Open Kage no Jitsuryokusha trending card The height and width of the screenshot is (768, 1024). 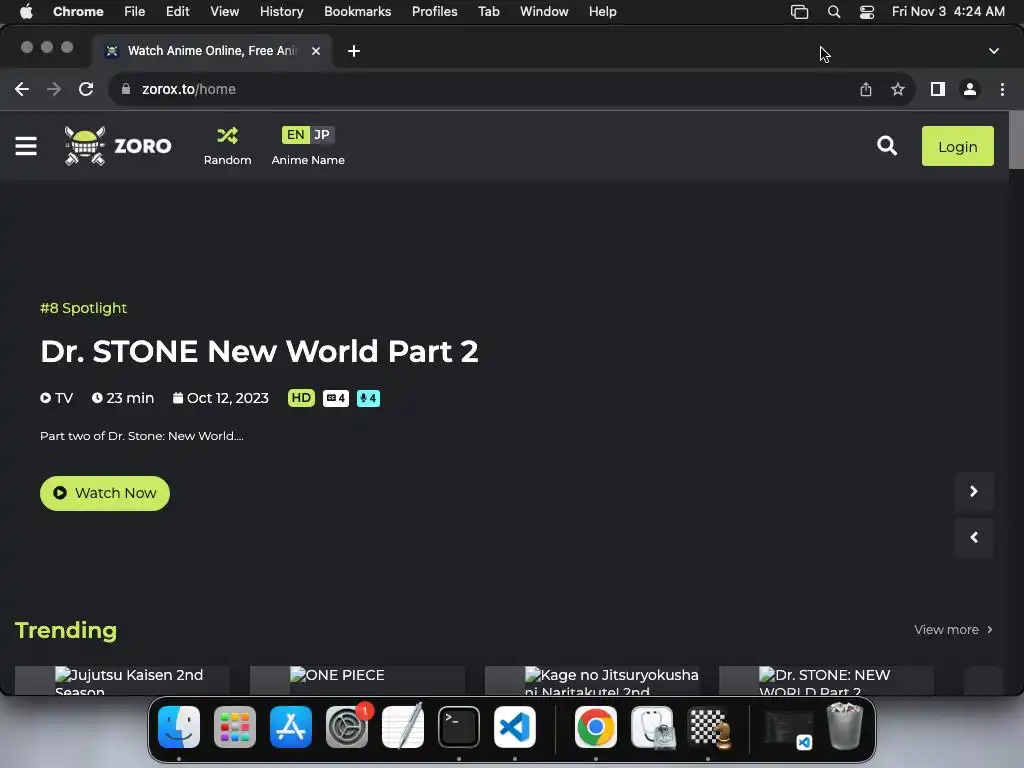pos(592,680)
